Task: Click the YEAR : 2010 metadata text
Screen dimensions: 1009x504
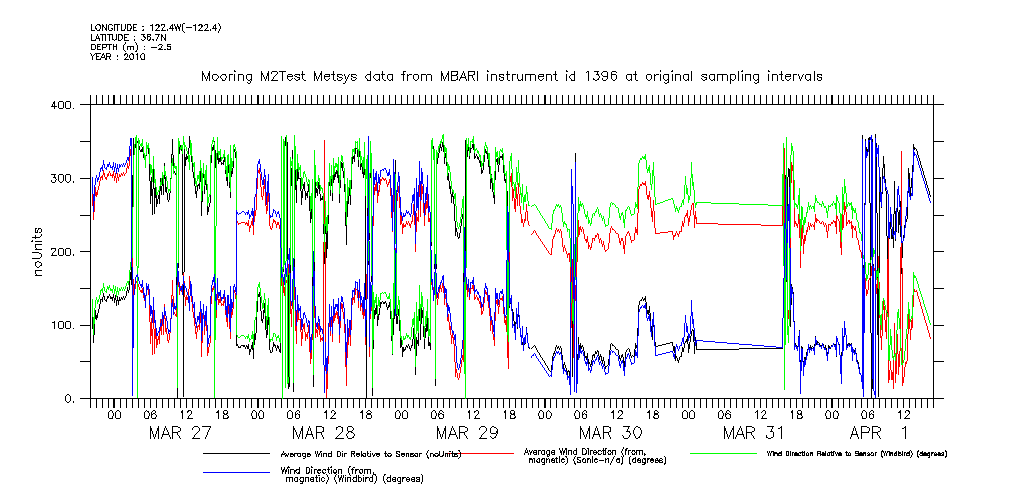Action: [118, 57]
